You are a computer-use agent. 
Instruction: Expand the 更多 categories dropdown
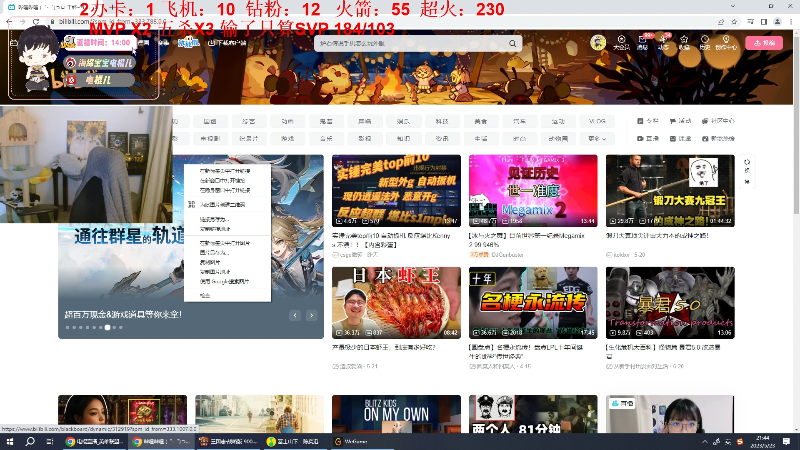point(597,138)
